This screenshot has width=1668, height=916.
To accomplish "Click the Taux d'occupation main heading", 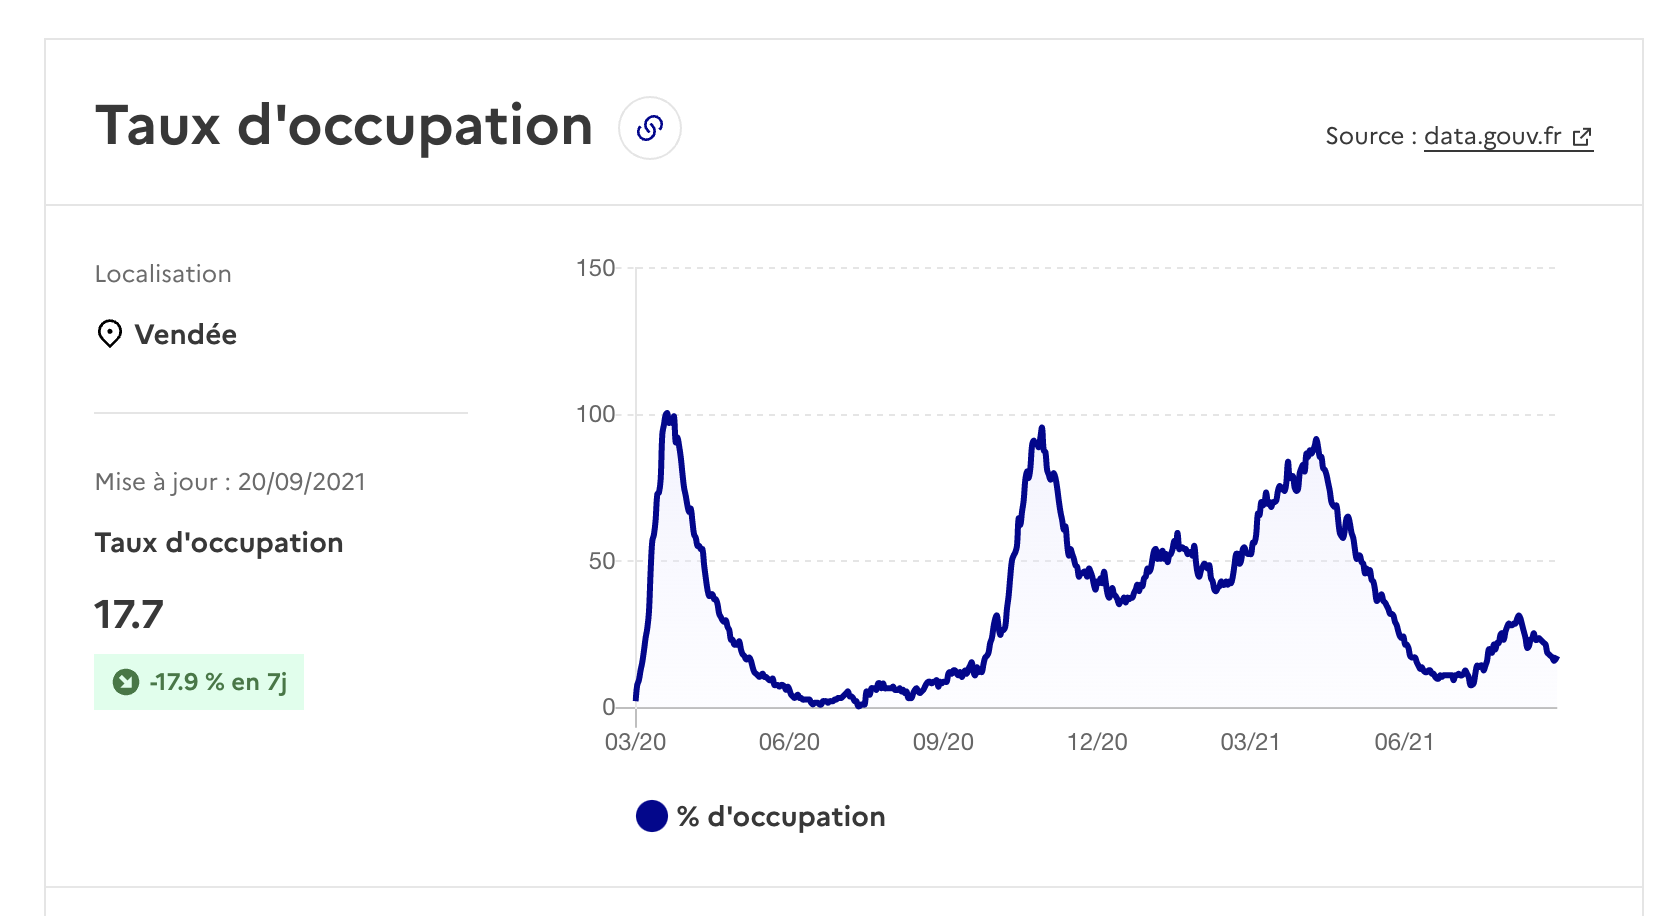I will [344, 126].
